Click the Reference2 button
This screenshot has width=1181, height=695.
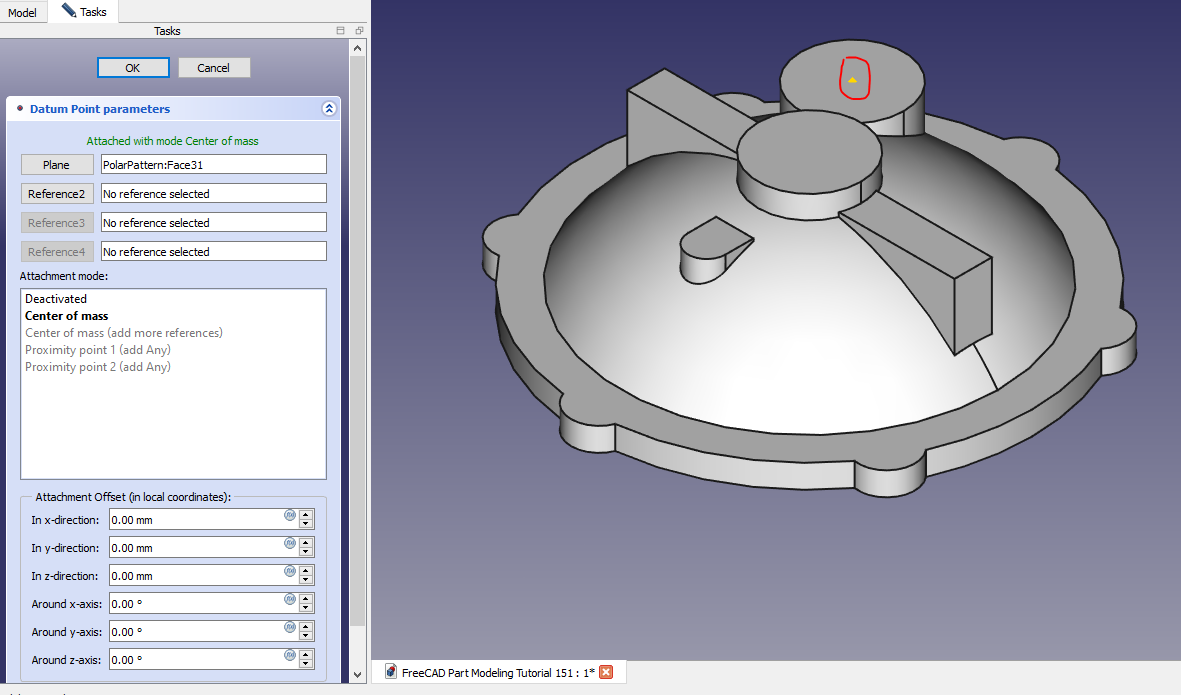pos(56,194)
